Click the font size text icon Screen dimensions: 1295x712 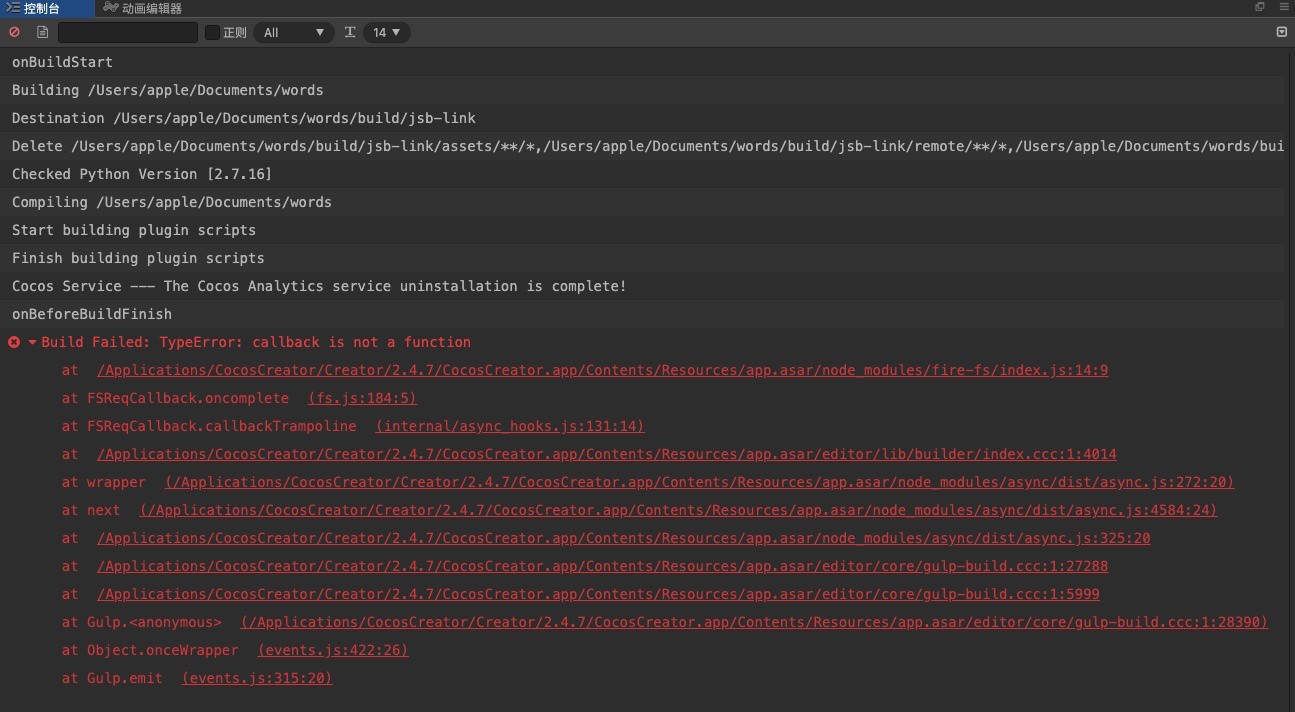350,32
